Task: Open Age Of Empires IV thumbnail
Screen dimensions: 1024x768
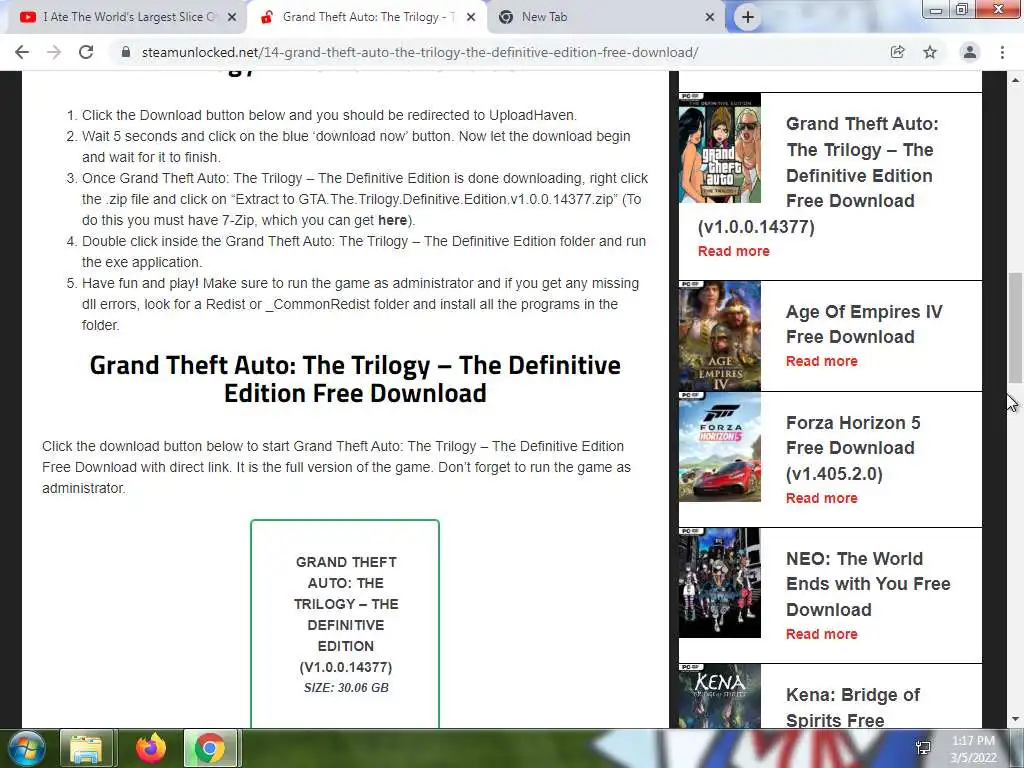Action: coord(720,336)
